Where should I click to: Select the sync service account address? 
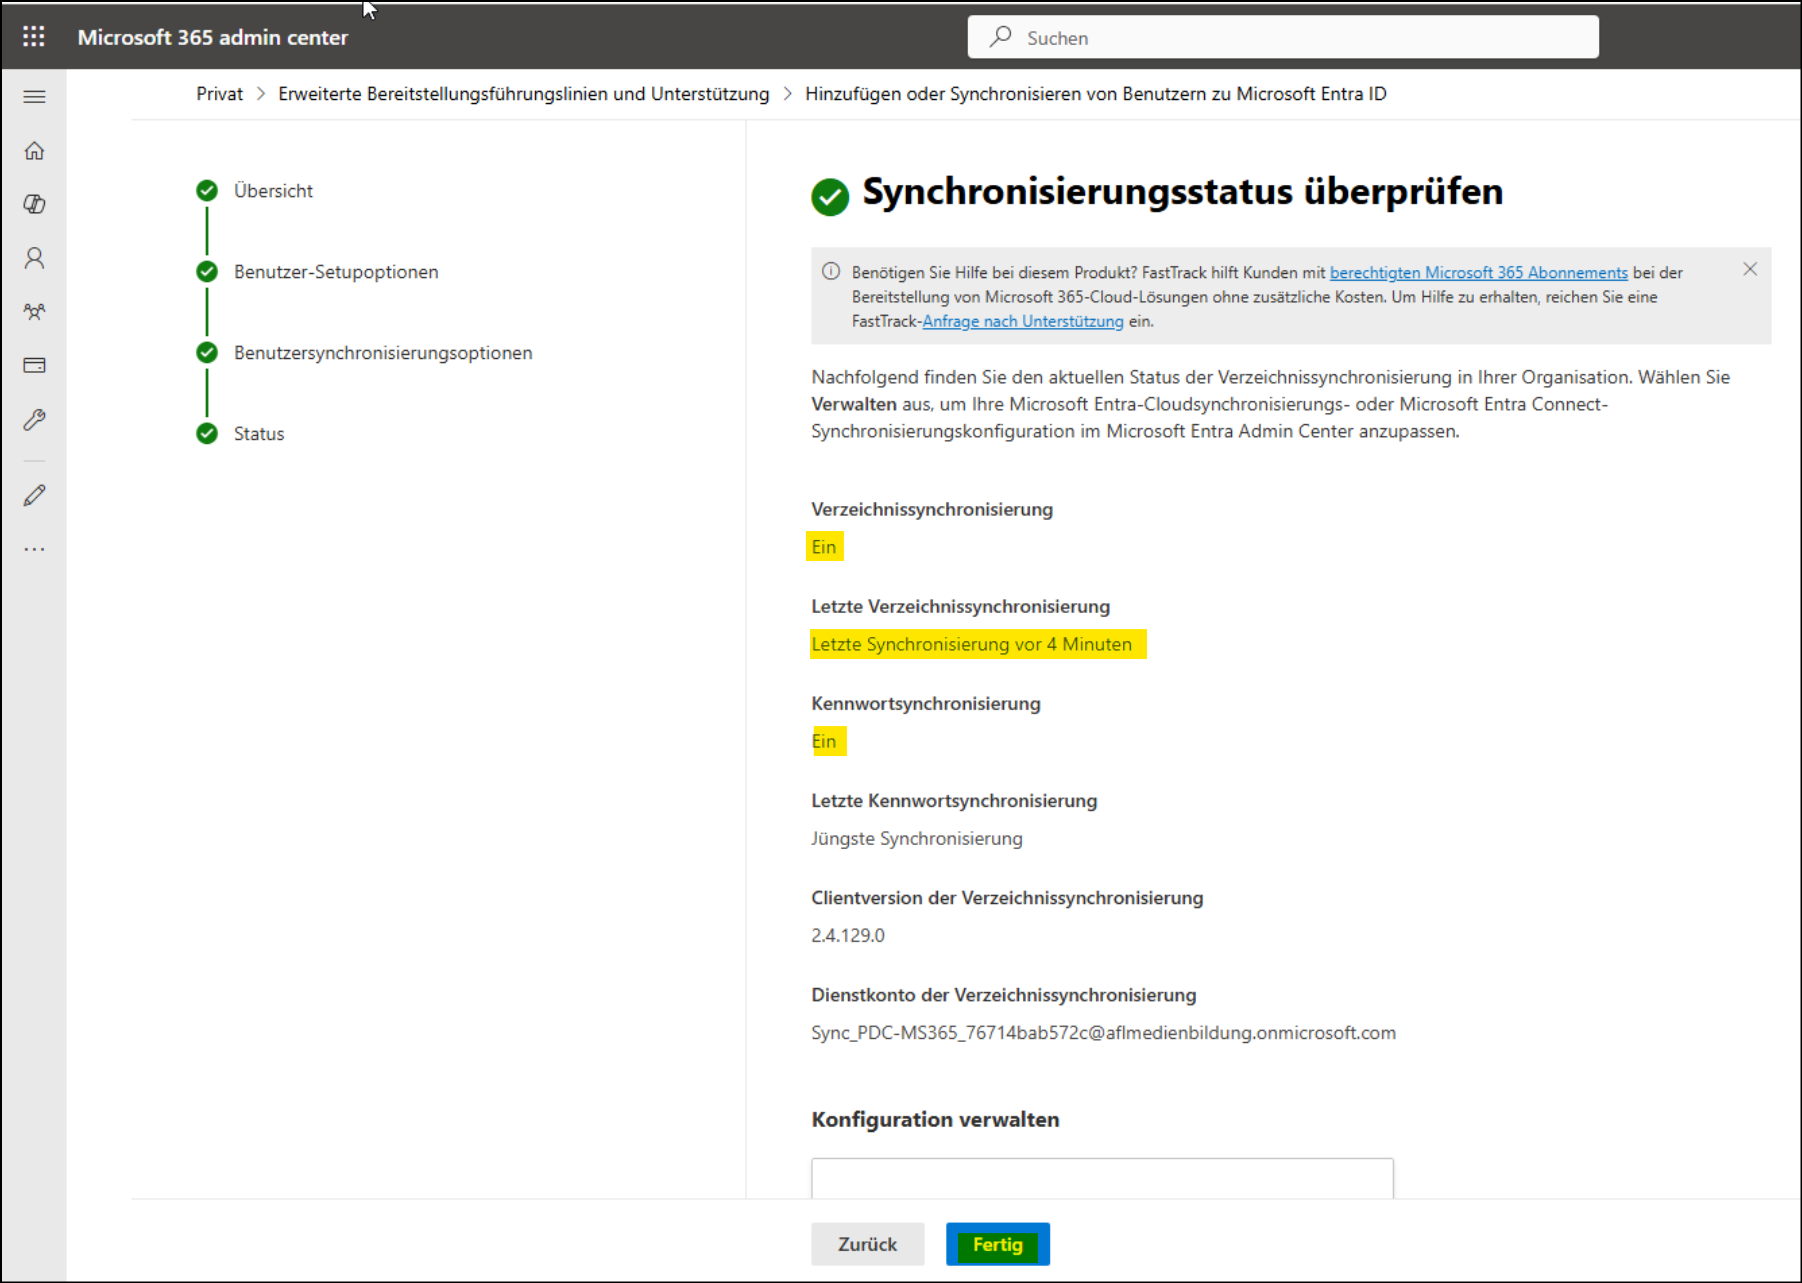pos(1103,1033)
